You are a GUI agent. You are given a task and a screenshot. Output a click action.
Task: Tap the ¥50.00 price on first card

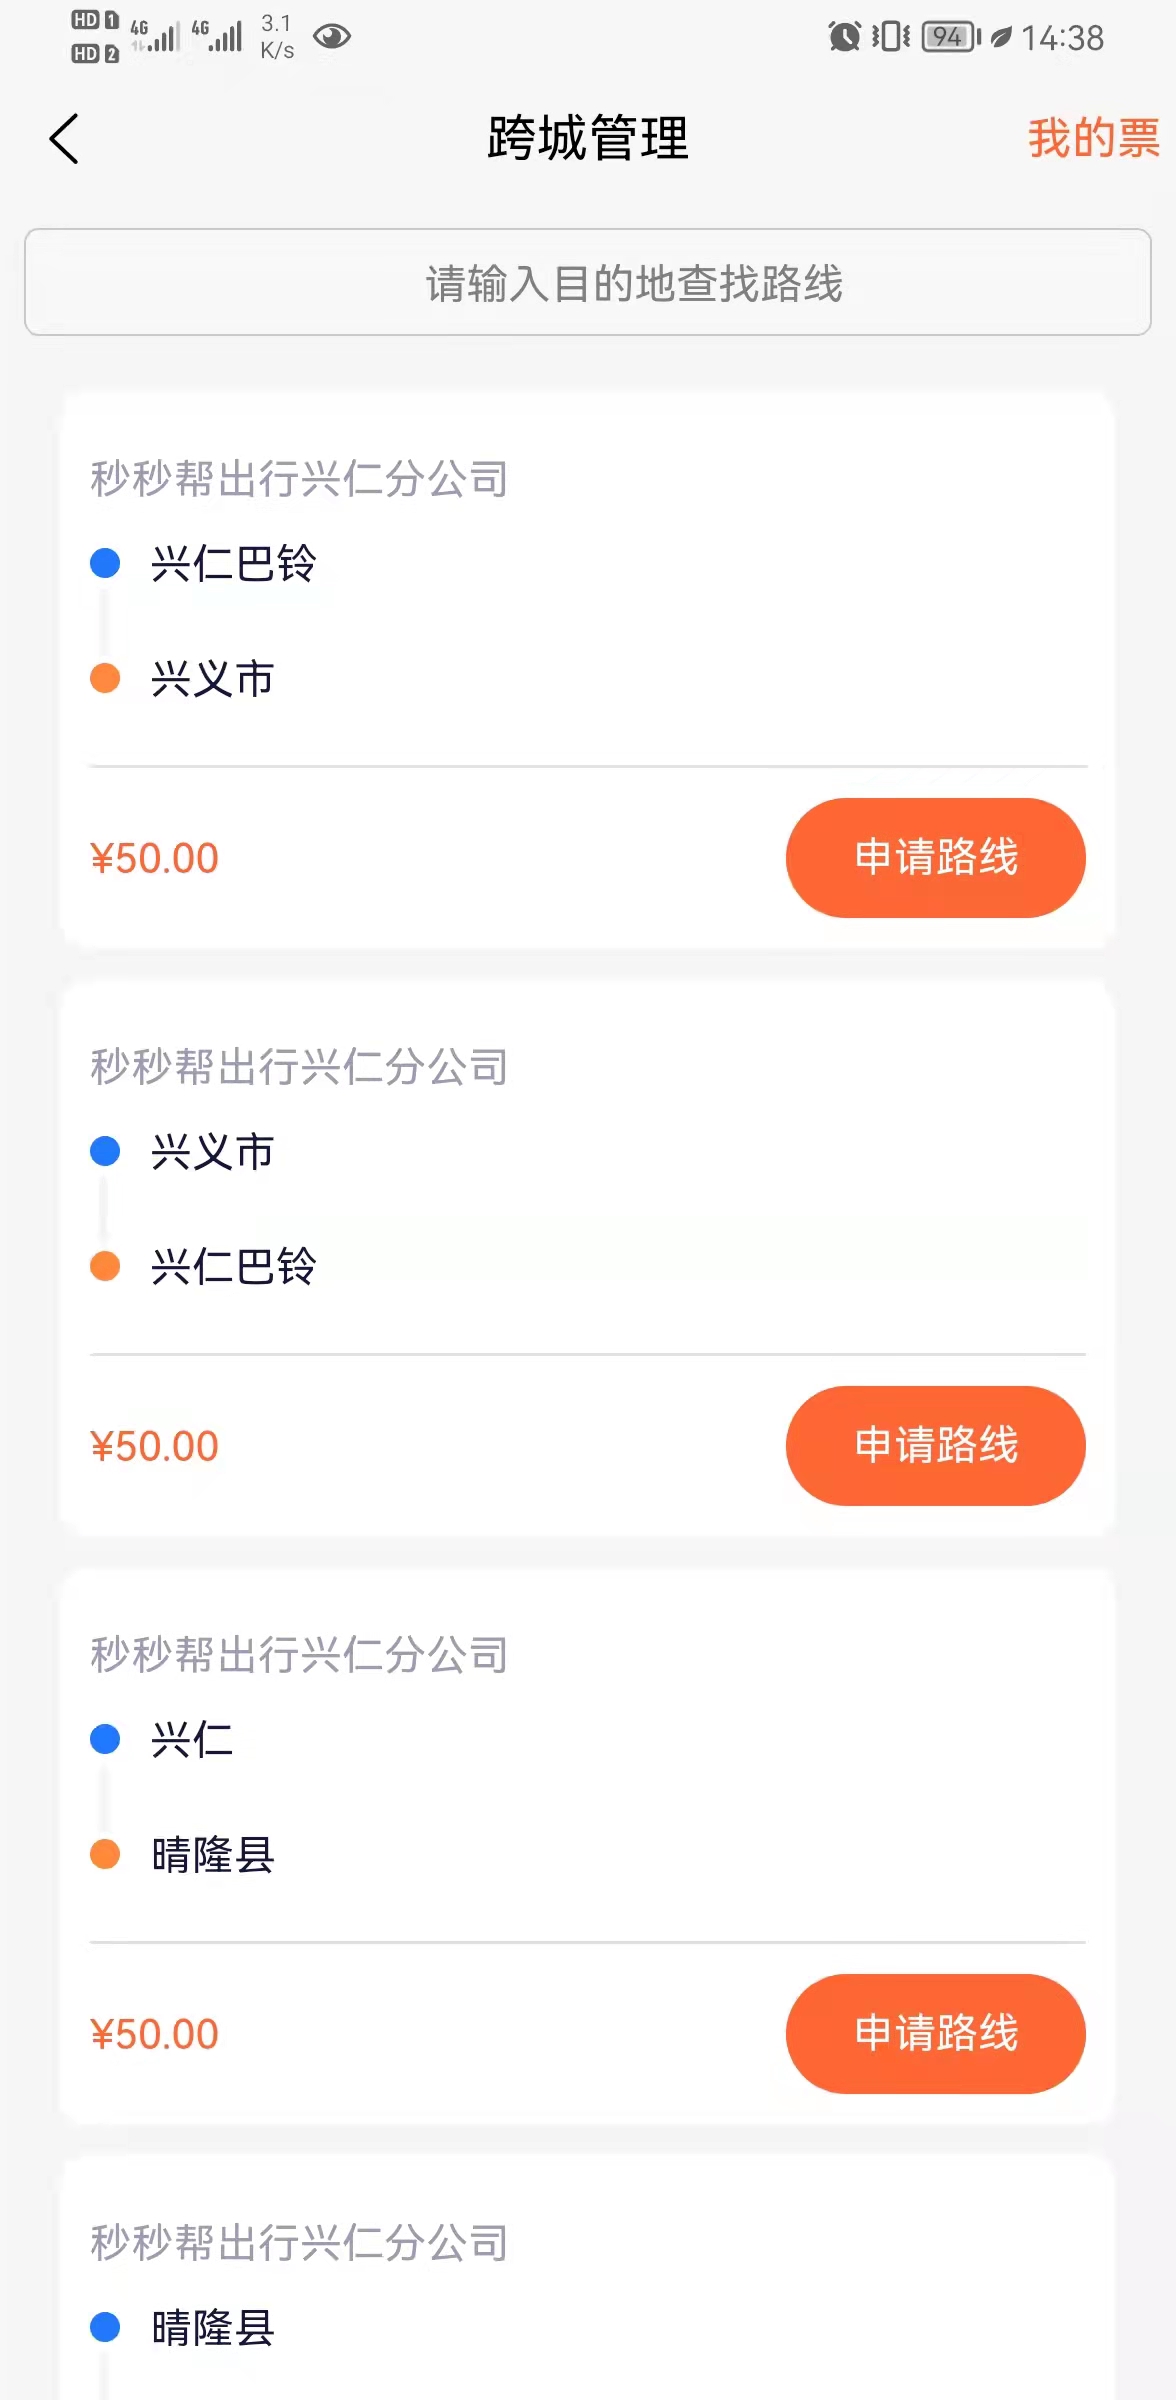(x=154, y=858)
